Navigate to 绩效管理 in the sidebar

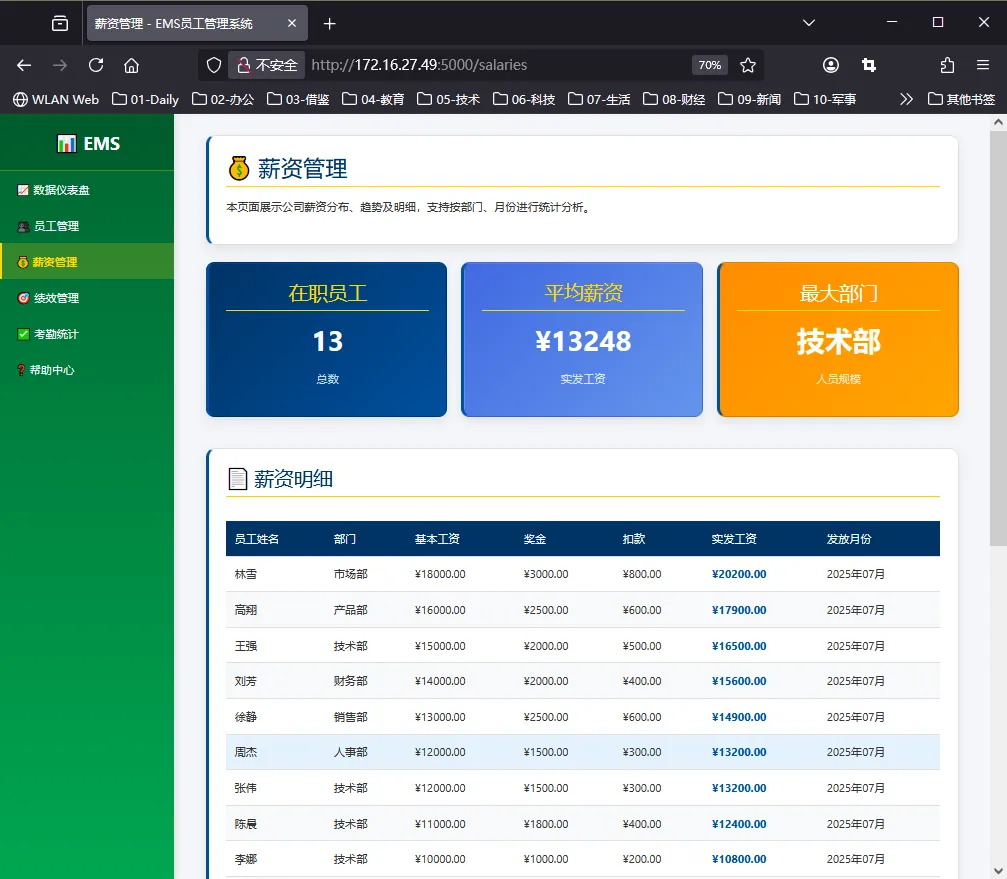[87, 298]
